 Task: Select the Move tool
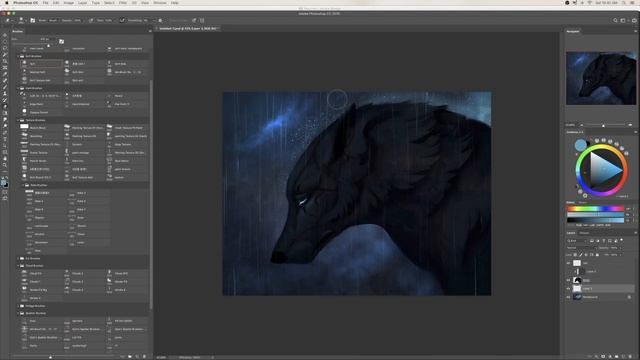(x=5, y=35)
